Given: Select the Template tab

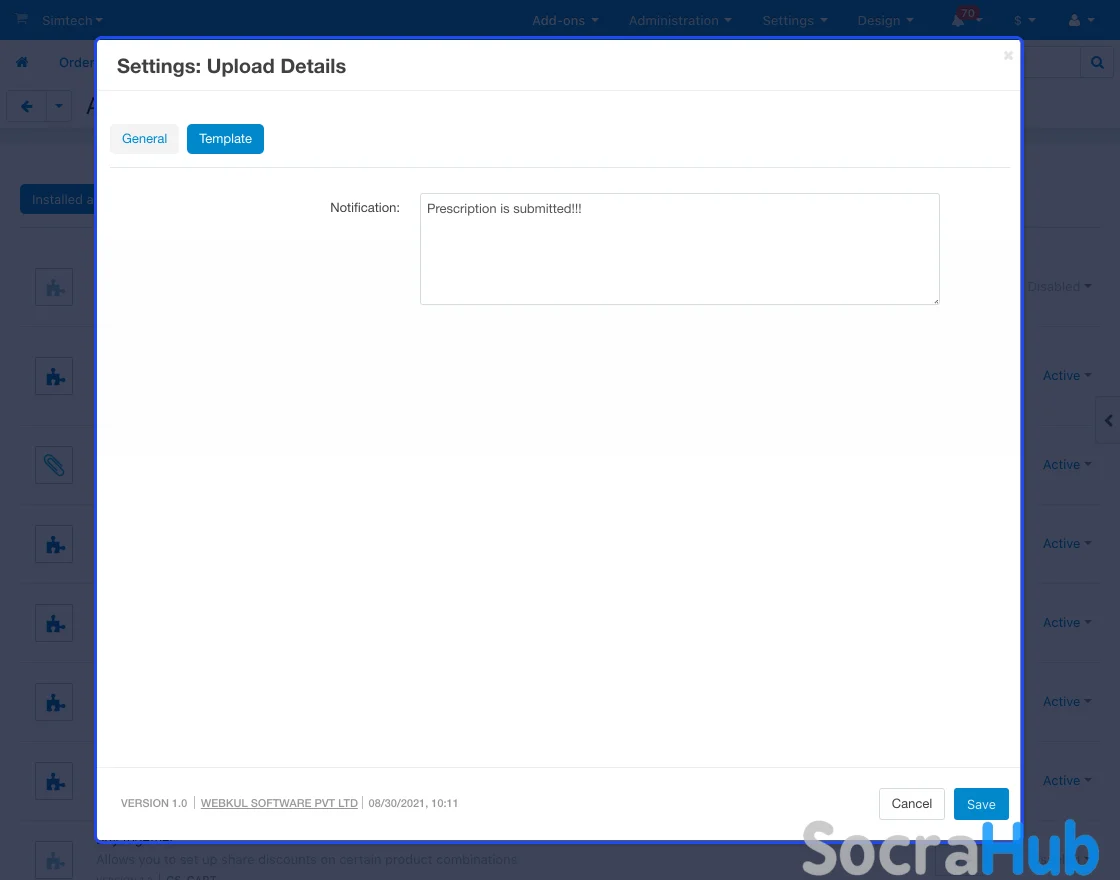Looking at the screenshot, I should click(x=225, y=139).
